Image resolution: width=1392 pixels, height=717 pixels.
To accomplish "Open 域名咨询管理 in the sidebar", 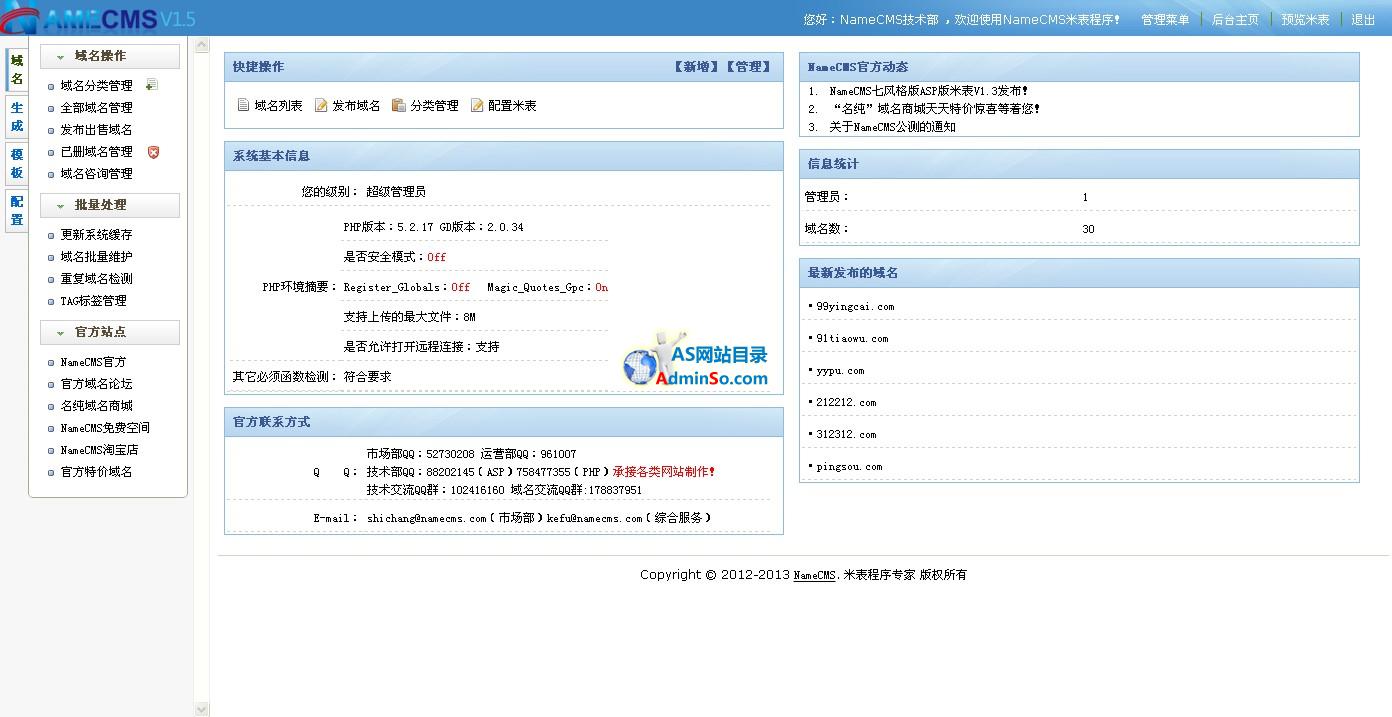I will [x=96, y=174].
